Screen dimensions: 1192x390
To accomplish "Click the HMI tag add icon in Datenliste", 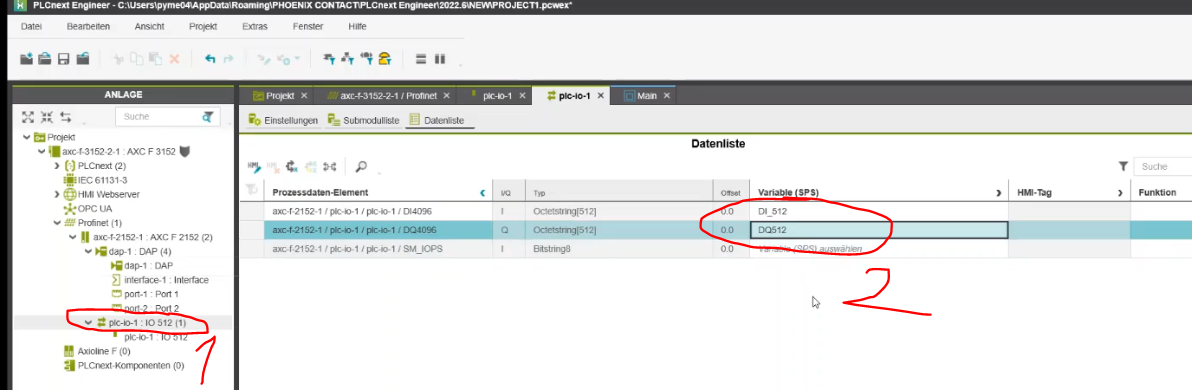I will 255,166.
